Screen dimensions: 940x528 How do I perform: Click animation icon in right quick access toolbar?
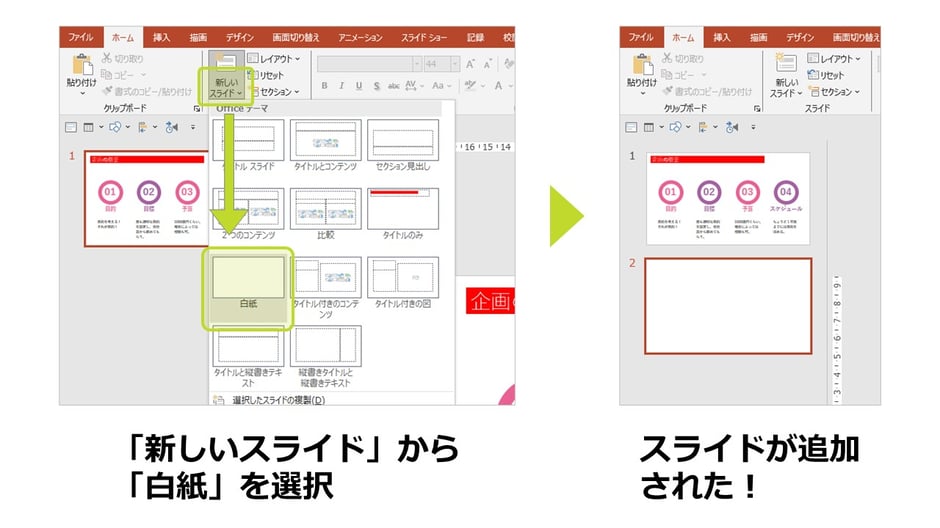[x=732, y=127]
